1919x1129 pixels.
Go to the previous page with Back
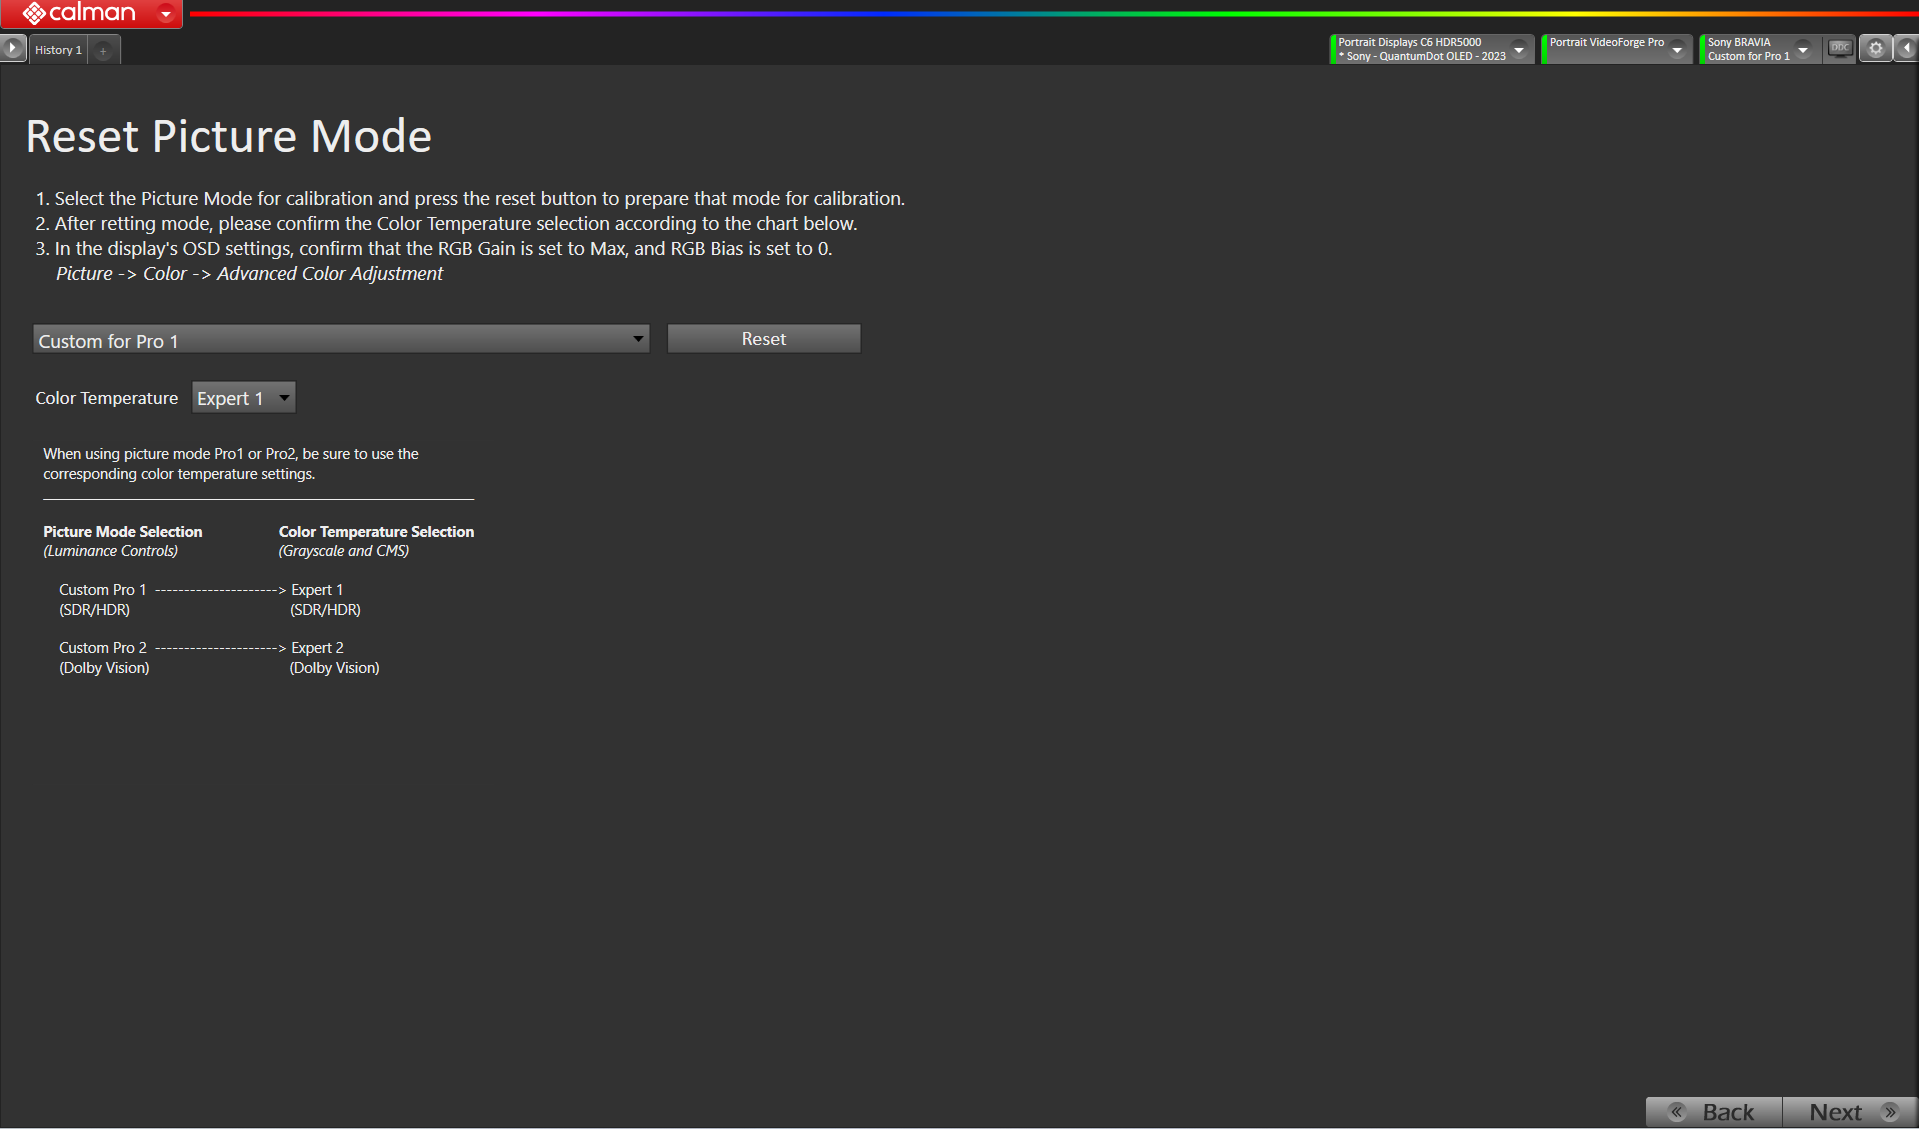pyautogui.click(x=1714, y=1112)
